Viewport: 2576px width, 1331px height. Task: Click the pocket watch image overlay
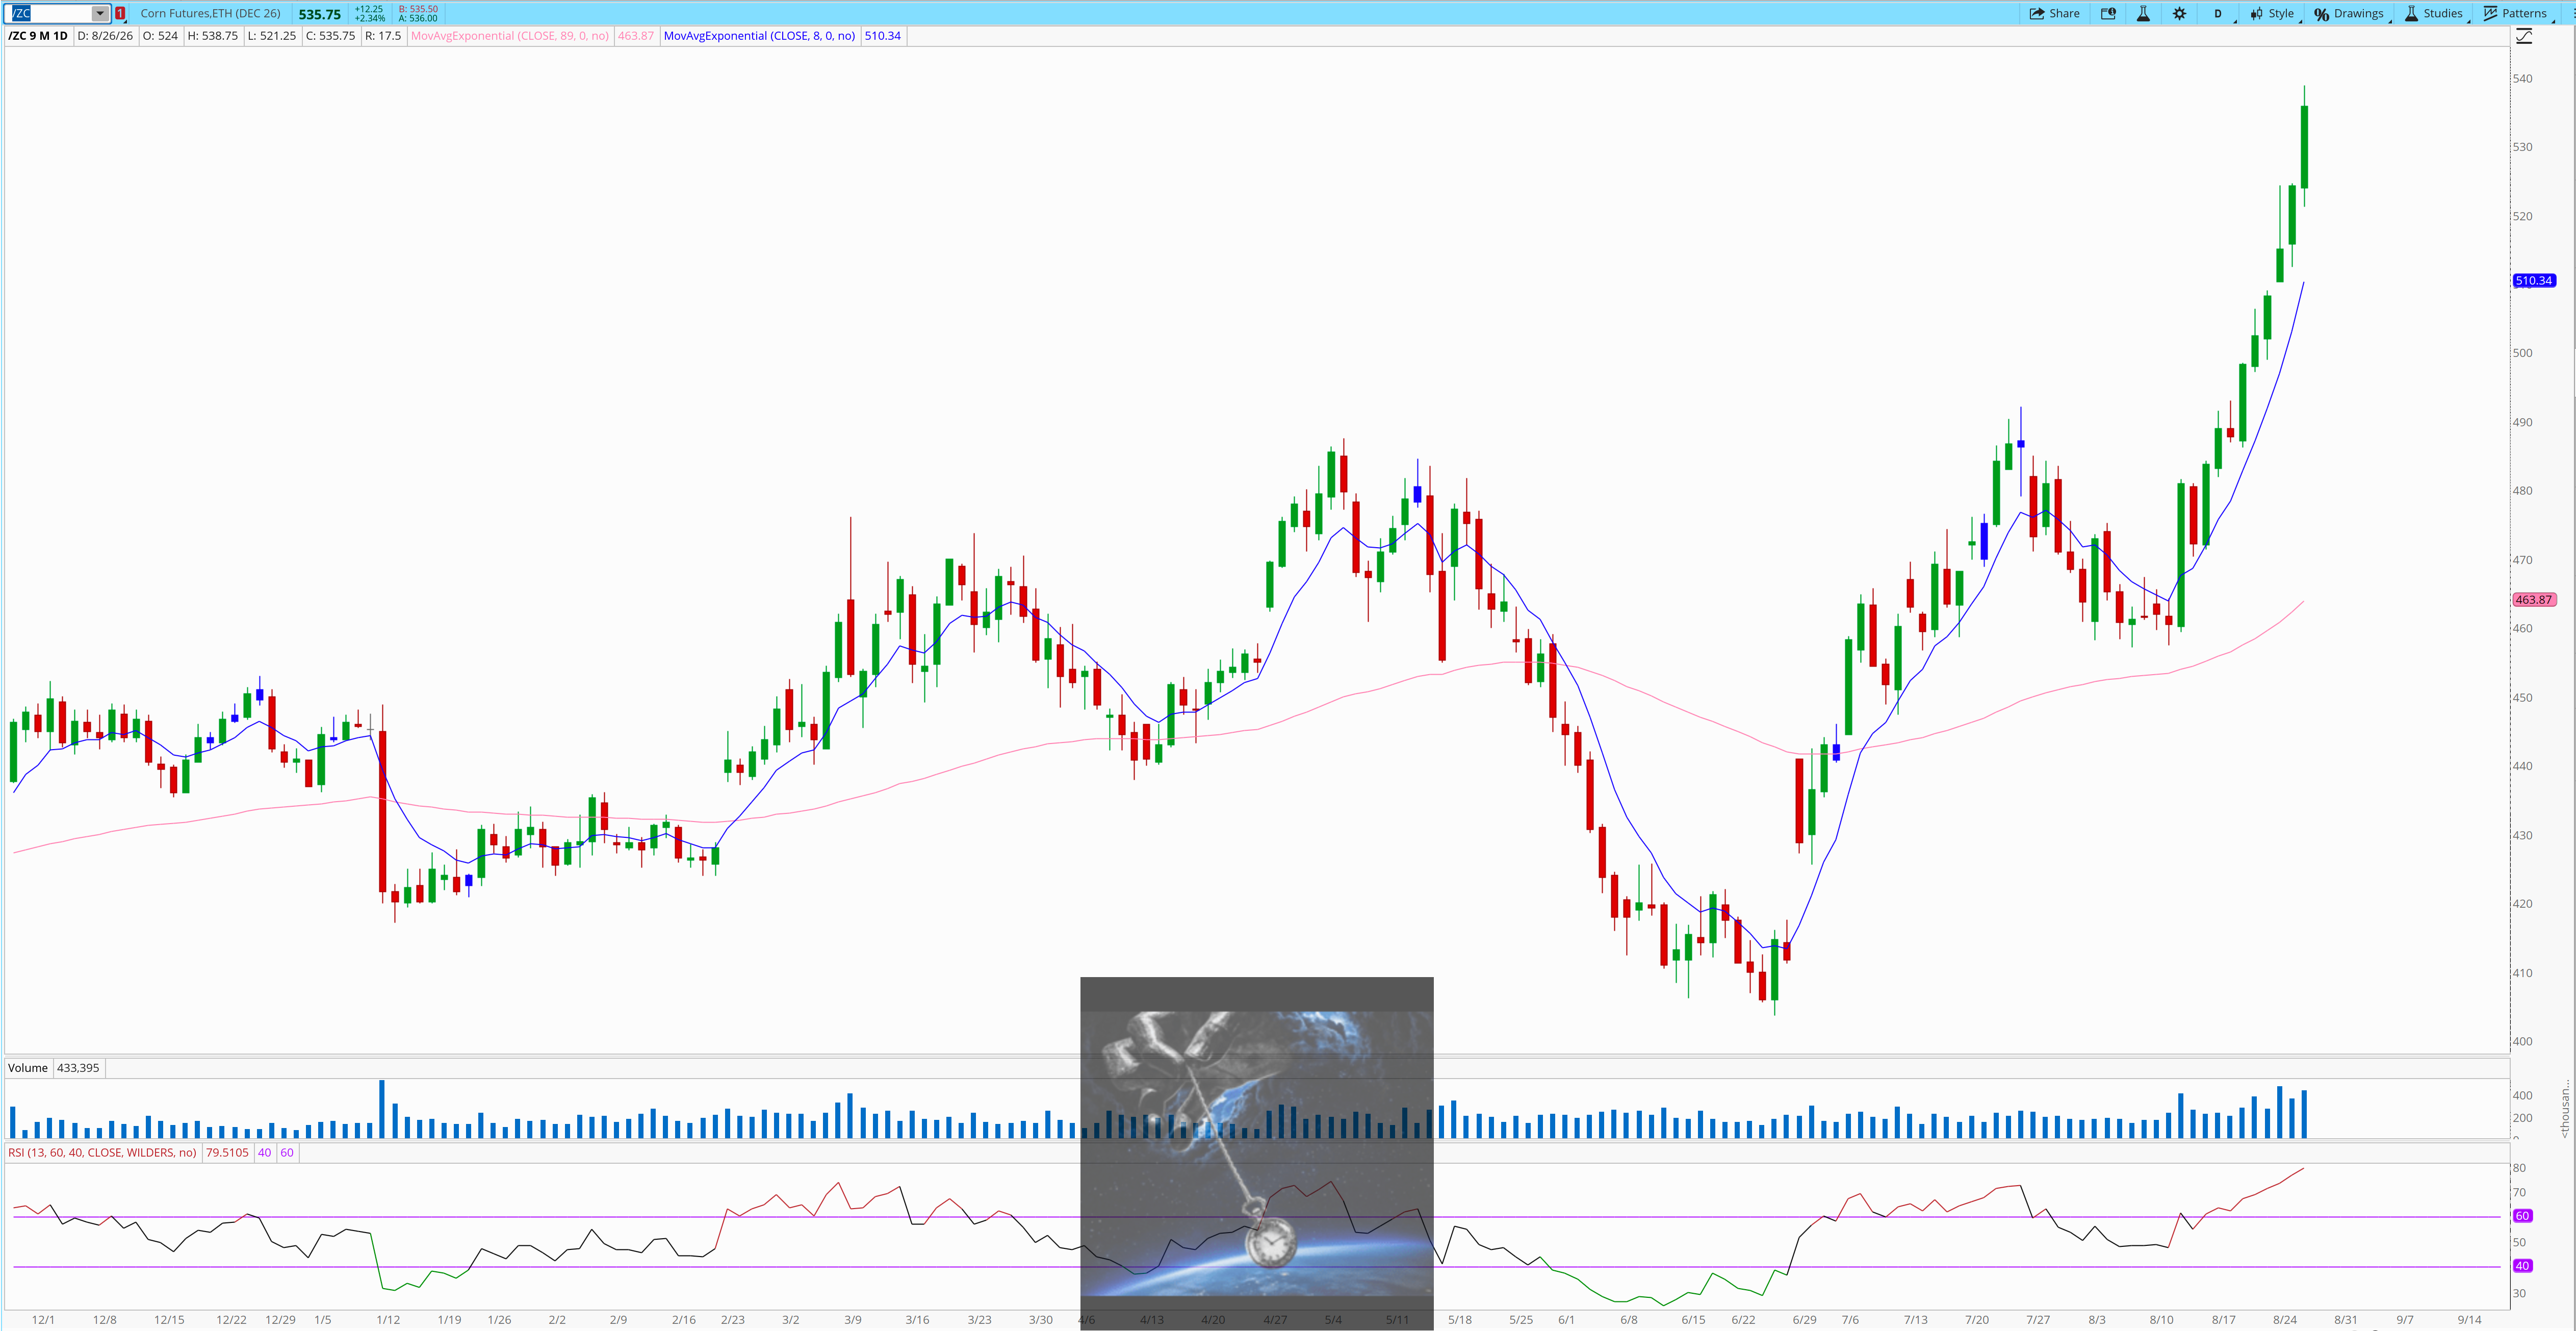point(1257,1153)
